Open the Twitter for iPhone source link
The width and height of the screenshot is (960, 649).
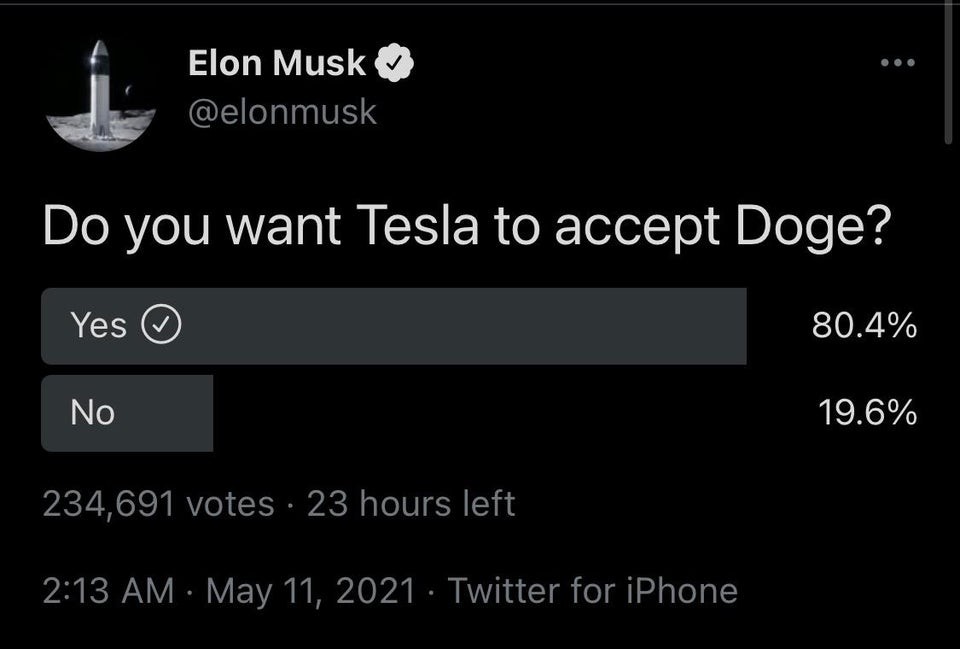[593, 591]
